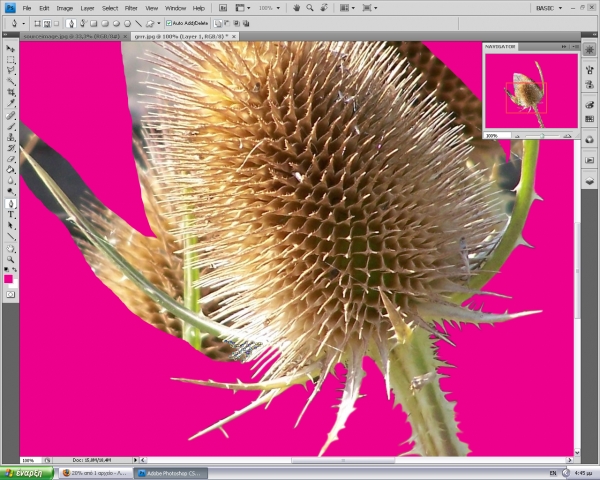Image resolution: width=600 pixels, height=480 pixels.
Task: Open the Filter menu
Action: tap(131, 8)
